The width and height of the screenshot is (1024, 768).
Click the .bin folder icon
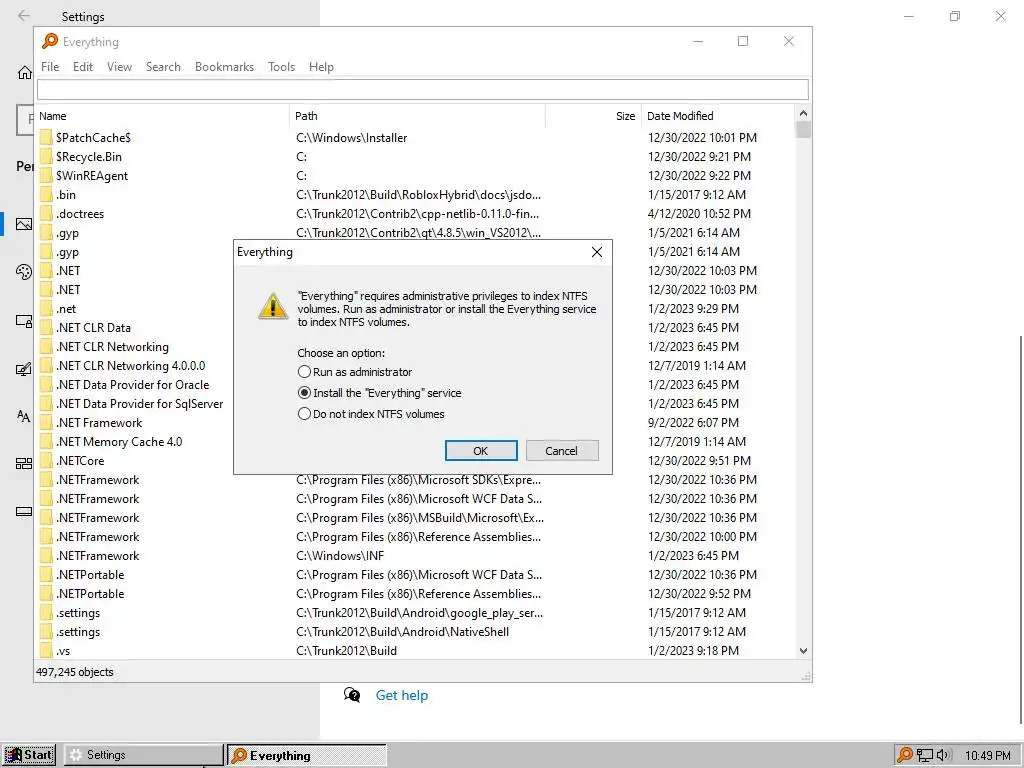click(46, 195)
